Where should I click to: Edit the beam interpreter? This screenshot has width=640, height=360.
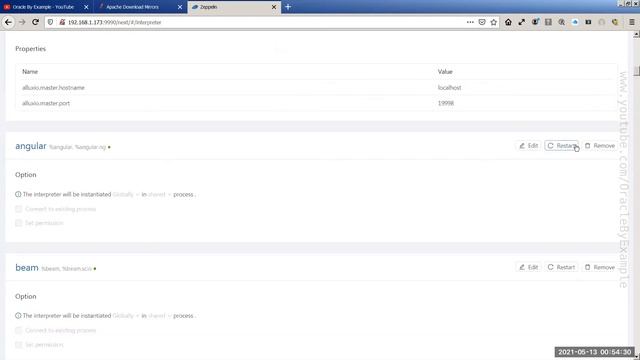(529, 267)
